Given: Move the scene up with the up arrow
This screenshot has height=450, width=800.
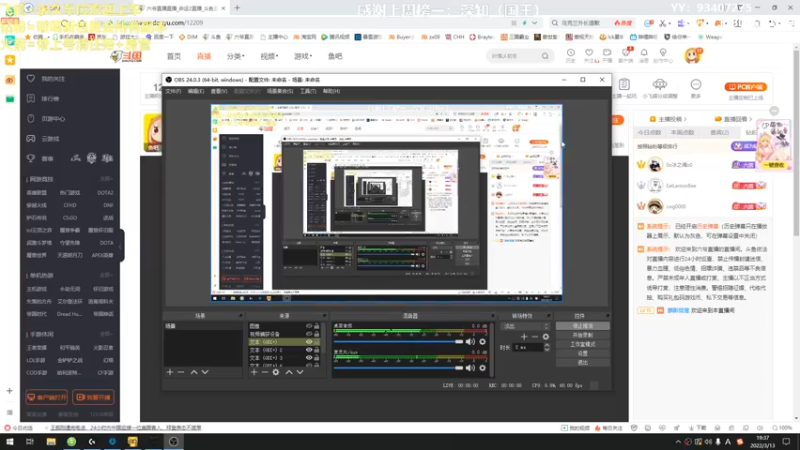Looking at the screenshot, I should point(194,372).
